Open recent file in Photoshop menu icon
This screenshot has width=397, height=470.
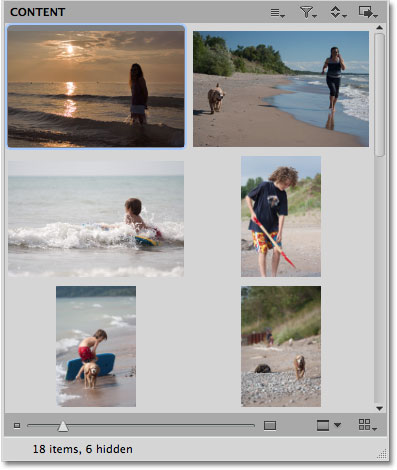(x=368, y=13)
